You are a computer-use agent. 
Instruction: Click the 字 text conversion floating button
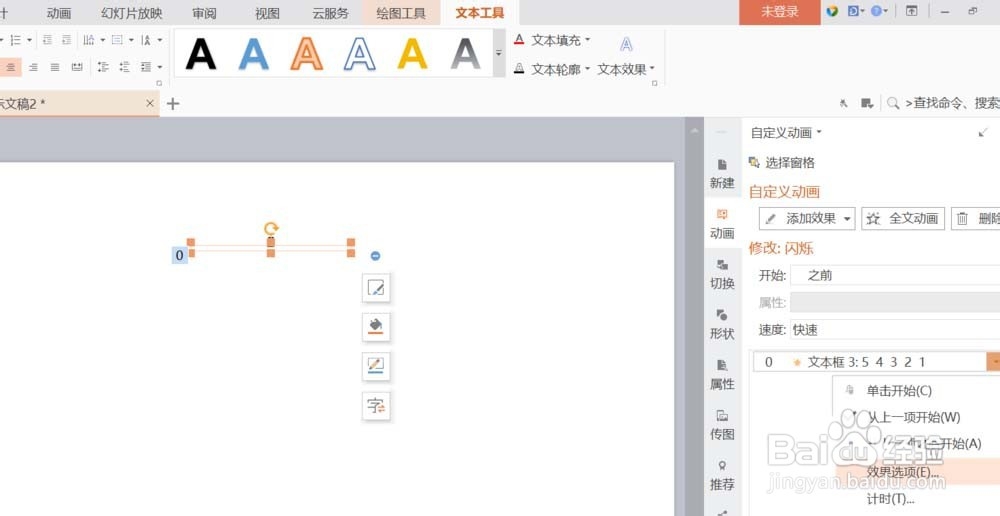coord(376,406)
